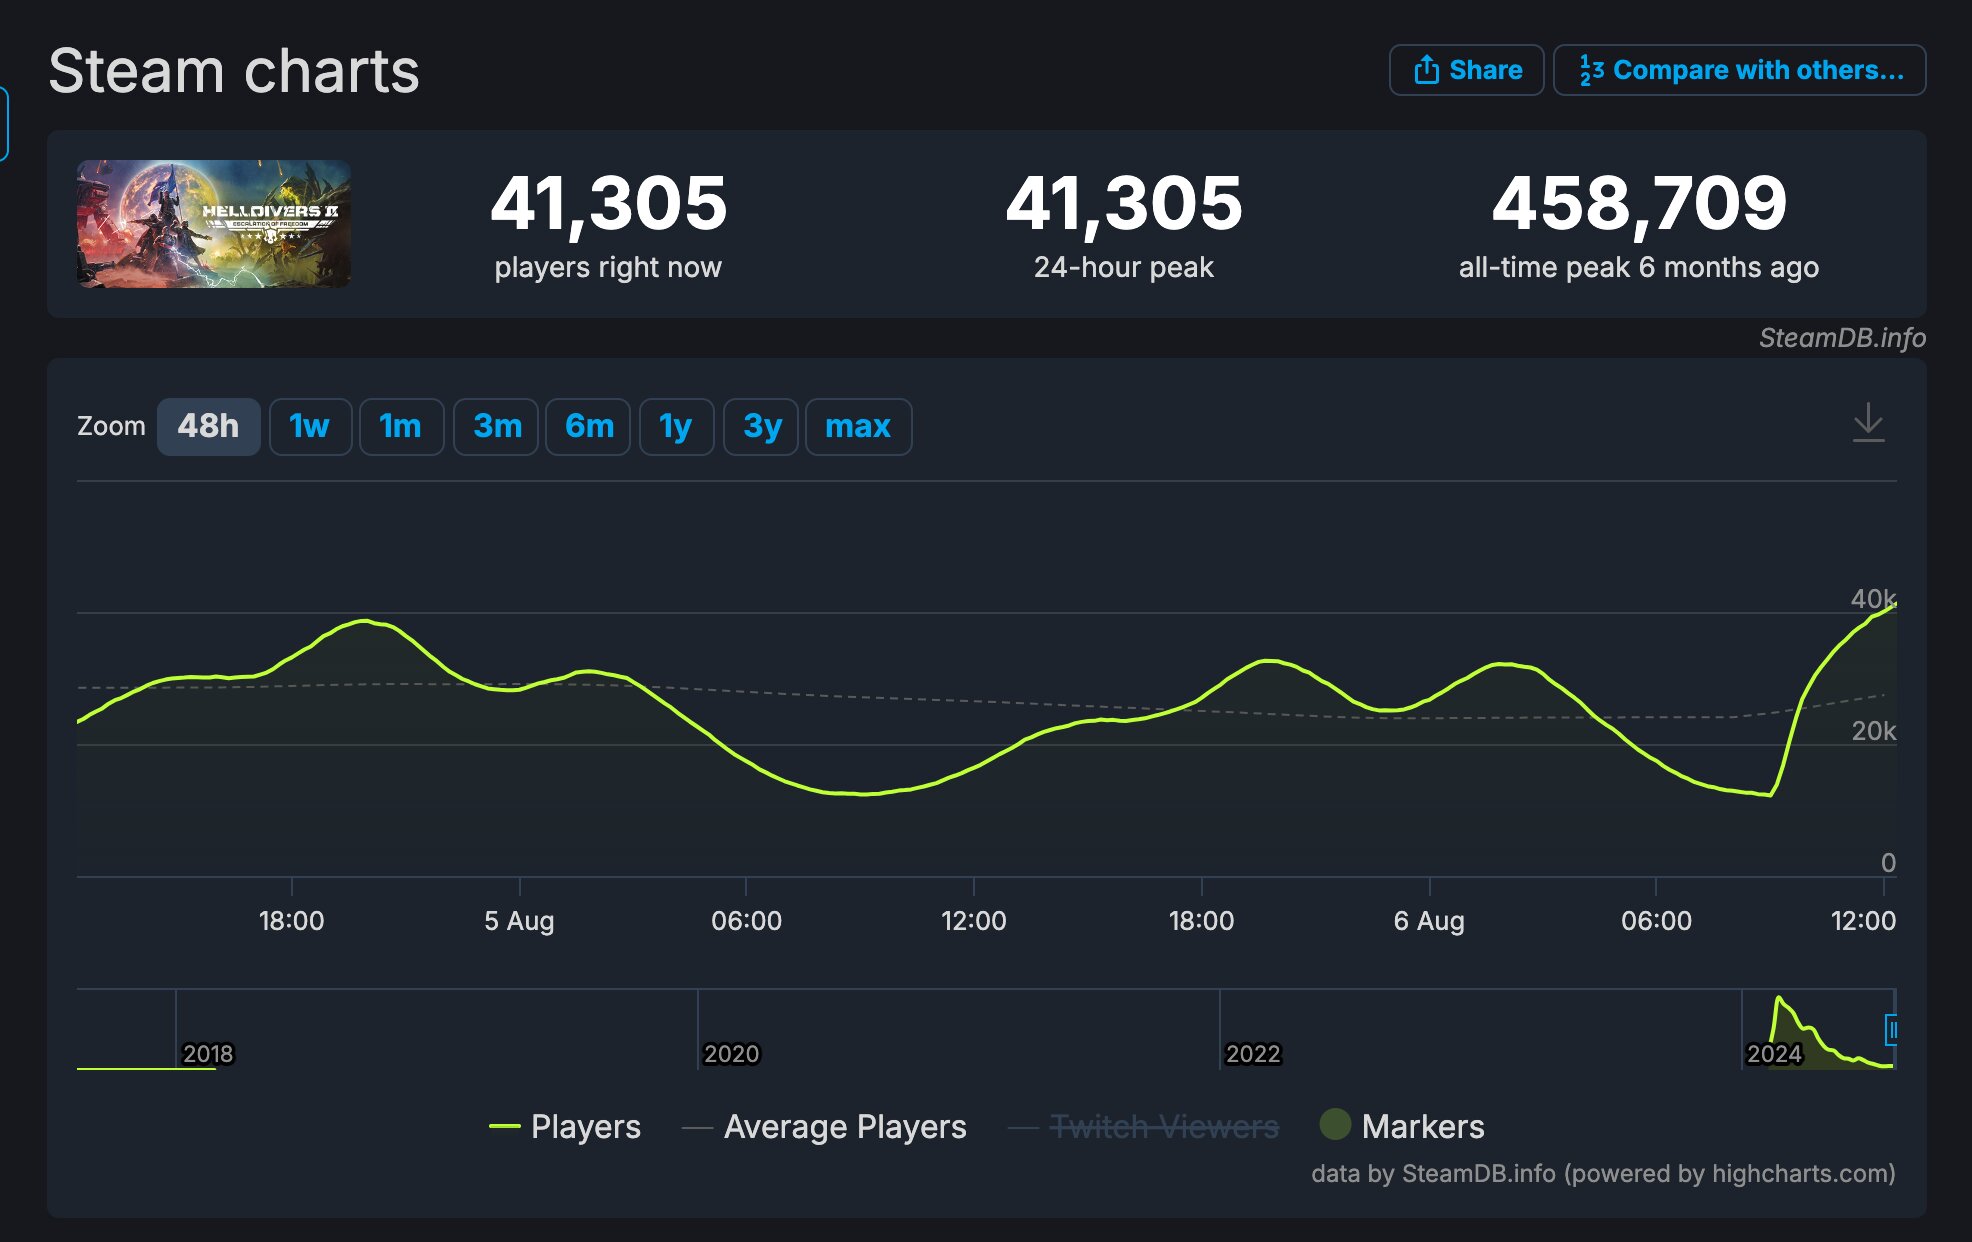This screenshot has width=1972, height=1242.
Task: Choose the 6m zoom option
Action: click(x=589, y=427)
